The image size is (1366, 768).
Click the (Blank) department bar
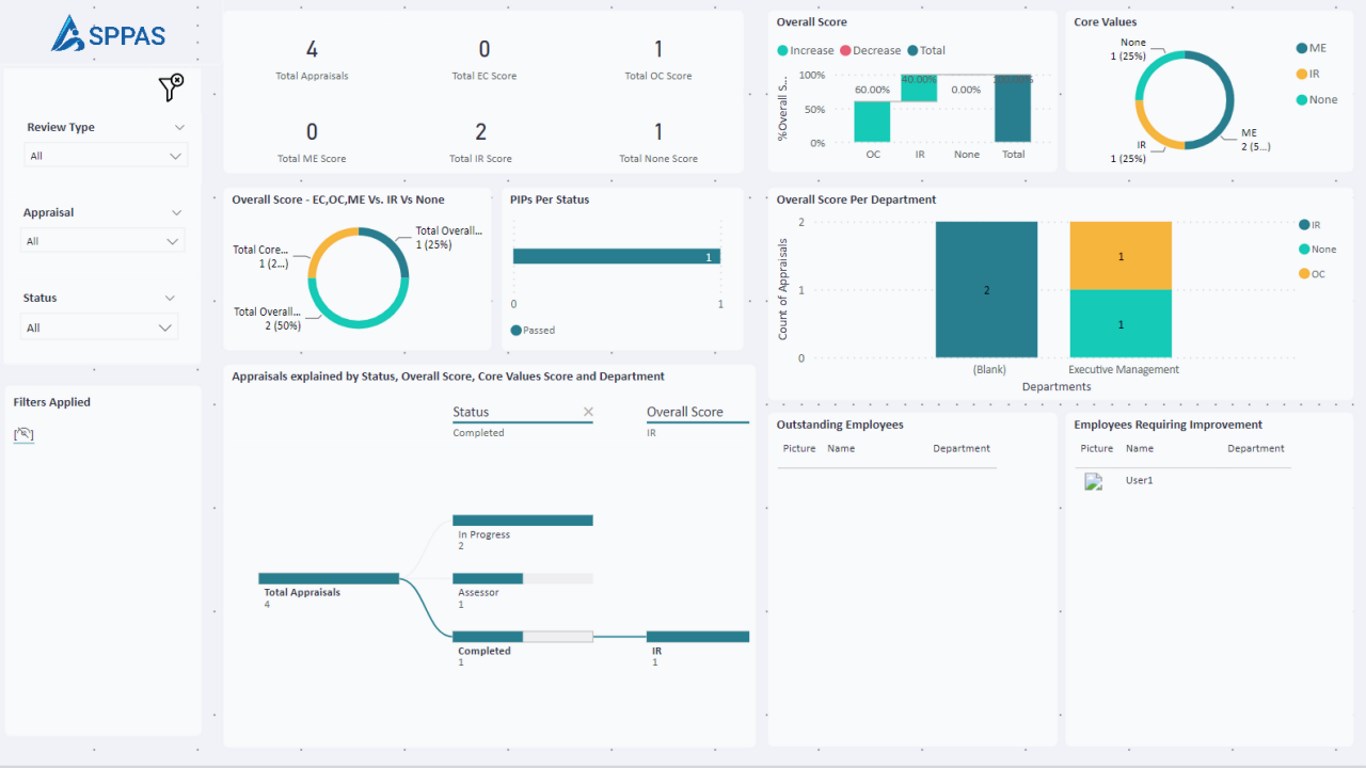click(987, 290)
